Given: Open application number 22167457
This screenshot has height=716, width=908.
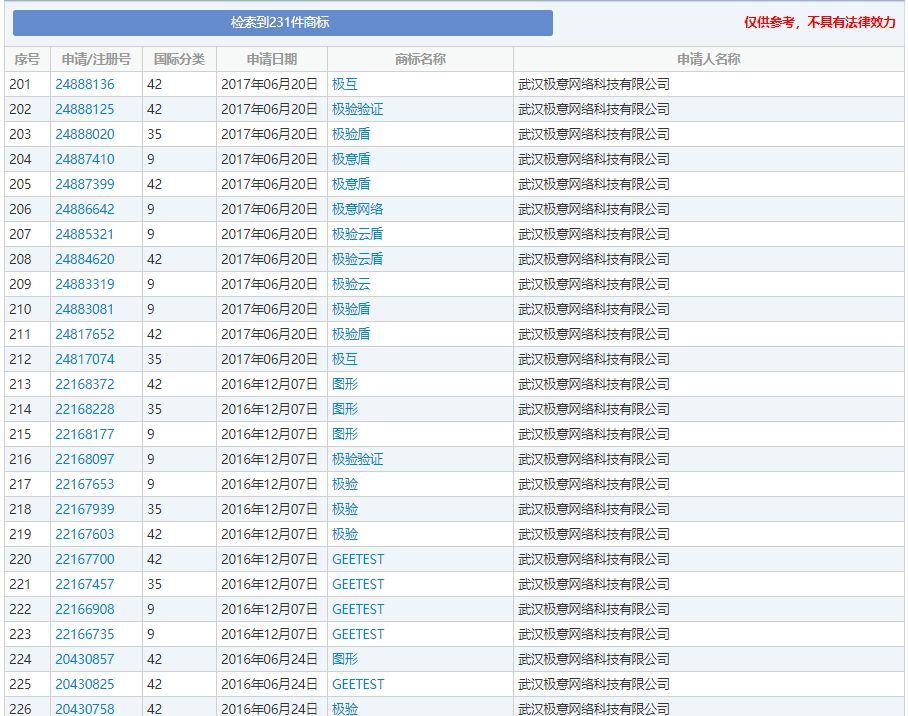Looking at the screenshot, I should pos(85,584).
